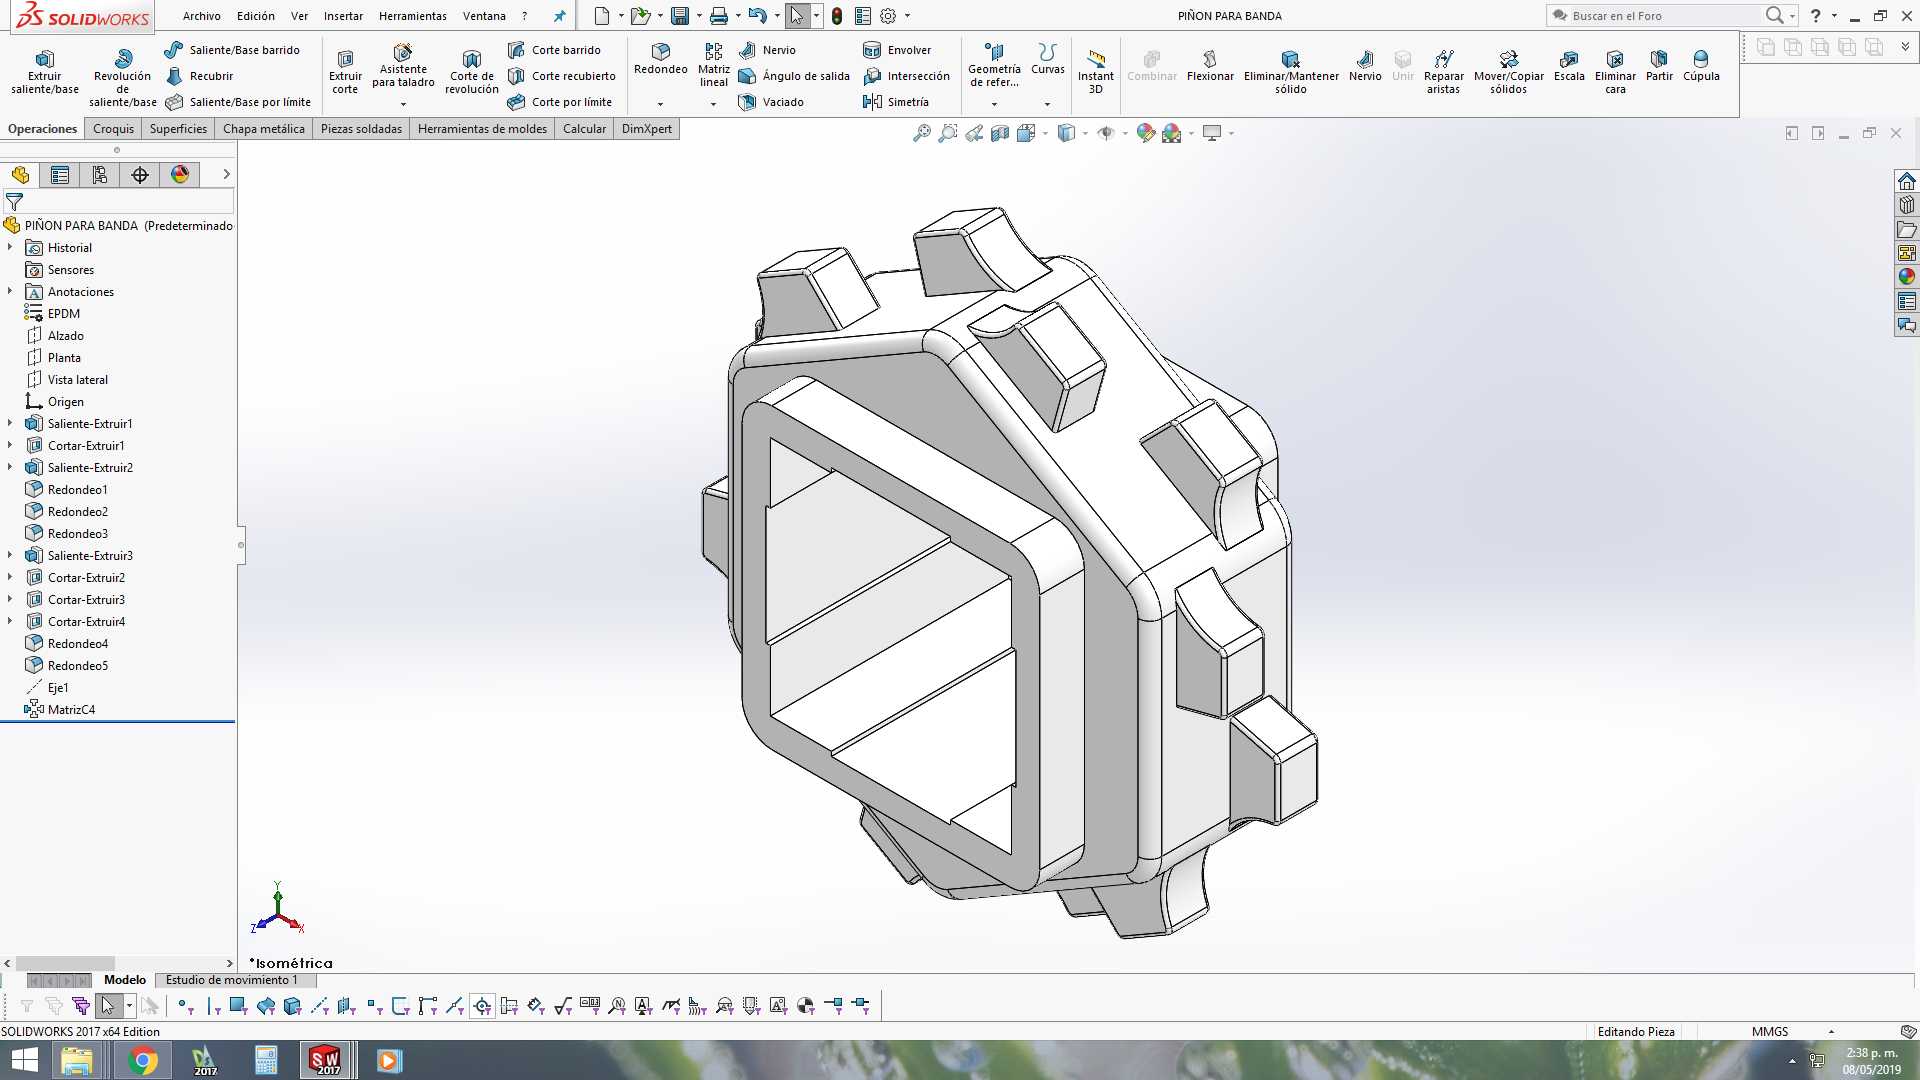Select the Mover/Copiar sólidos tool
The width and height of the screenshot is (1920, 1080).
tap(1508, 72)
